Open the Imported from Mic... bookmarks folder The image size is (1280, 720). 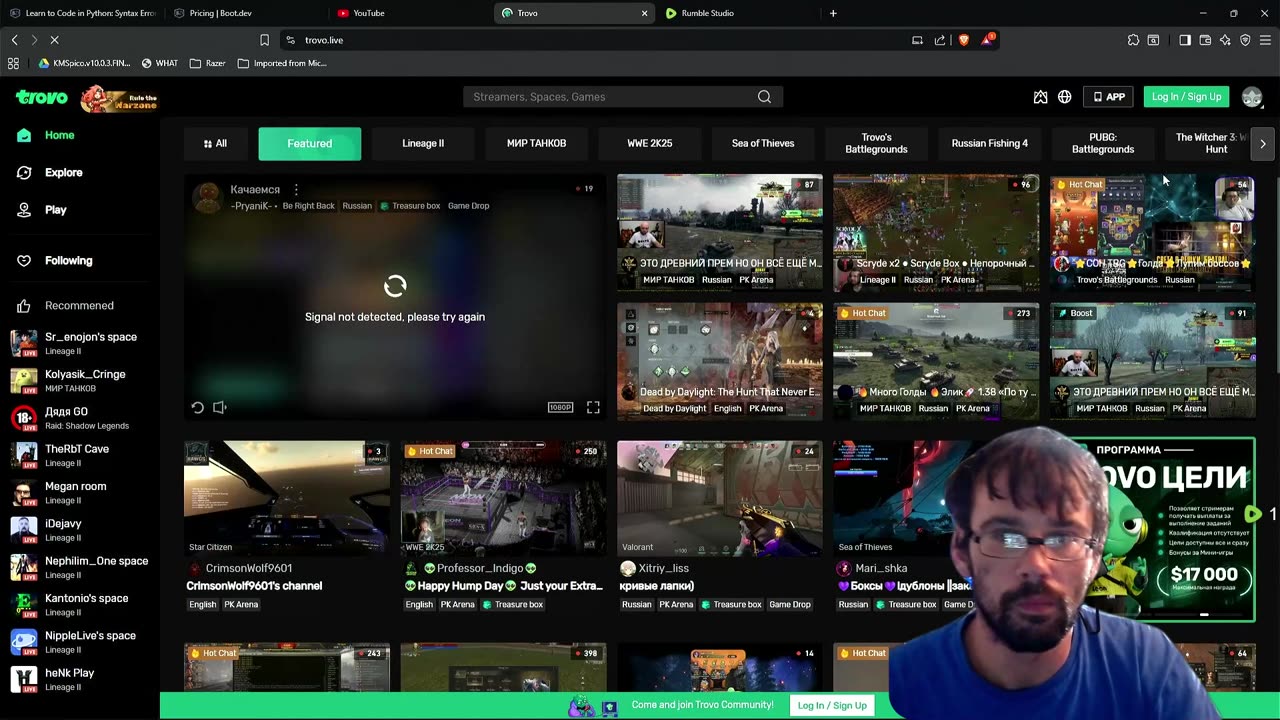[x=282, y=63]
